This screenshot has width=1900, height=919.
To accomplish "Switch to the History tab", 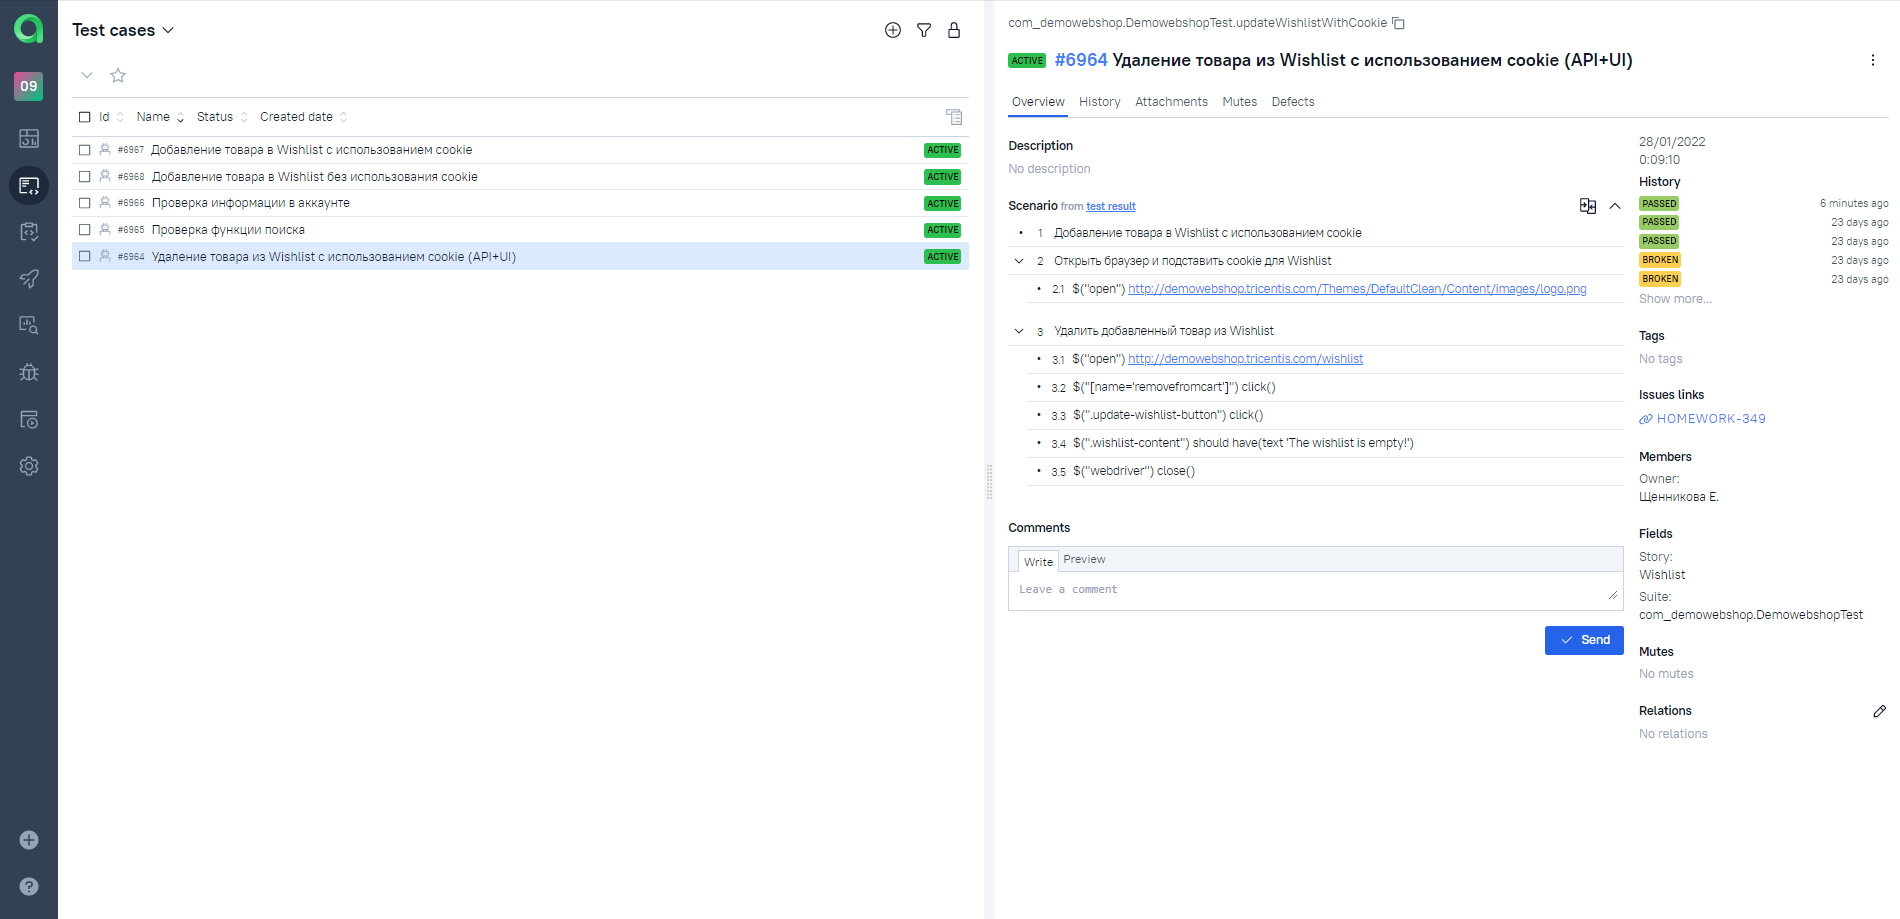I will [1099, 101].
